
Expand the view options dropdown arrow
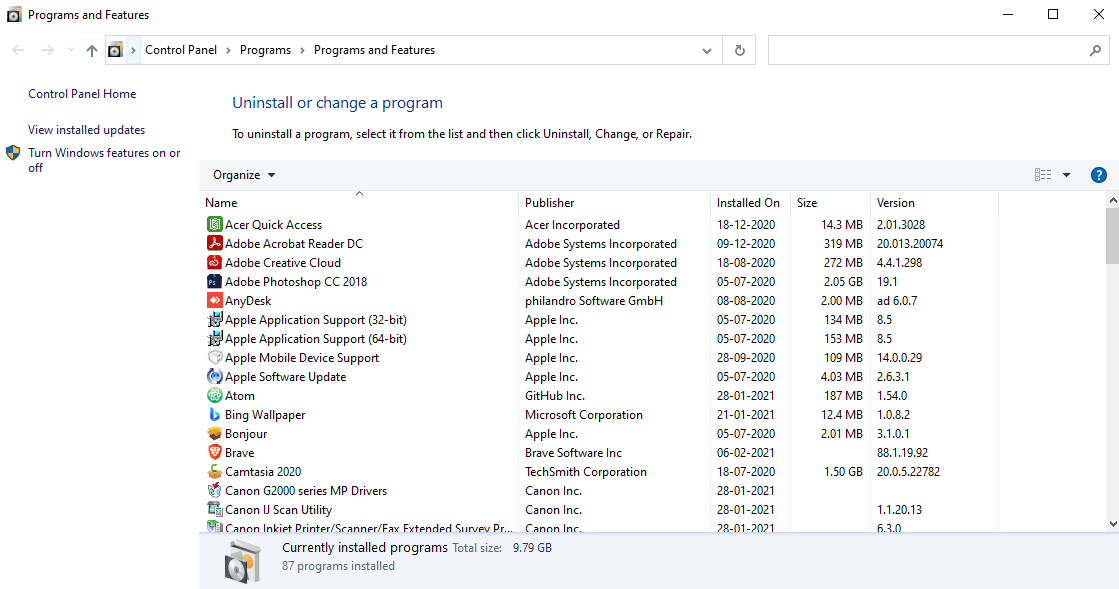click(1066, 175)
